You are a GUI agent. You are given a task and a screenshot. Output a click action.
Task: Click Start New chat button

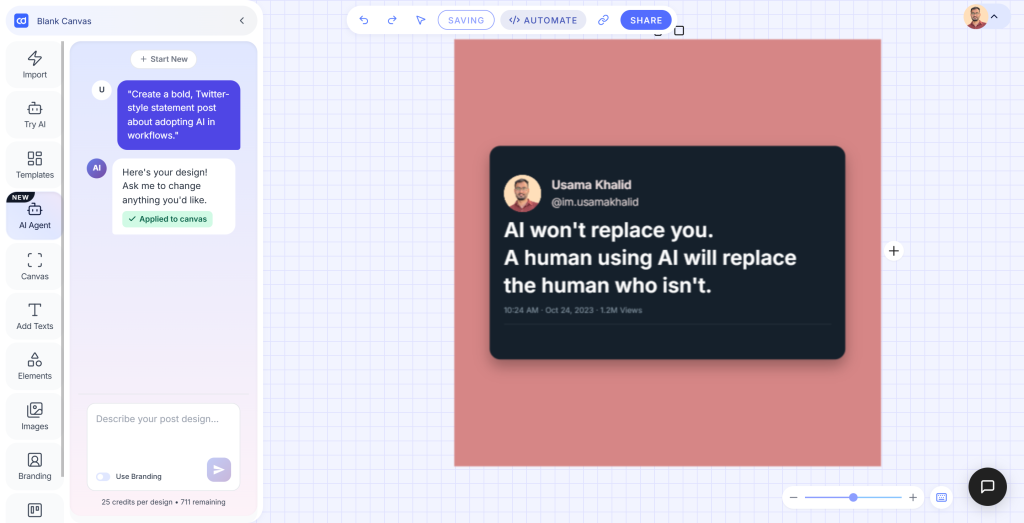[163, 59]
